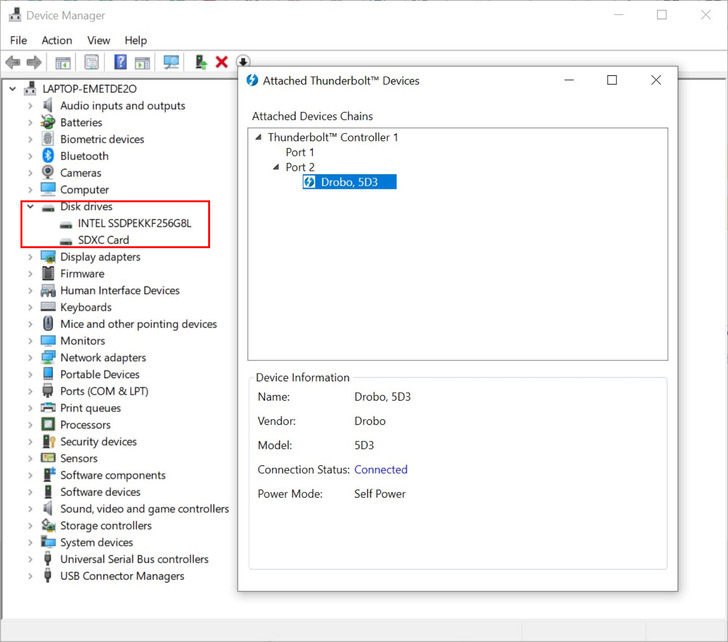Open the Action menu
This screenshot has height=642, width=728.
[x=56, y=40]
